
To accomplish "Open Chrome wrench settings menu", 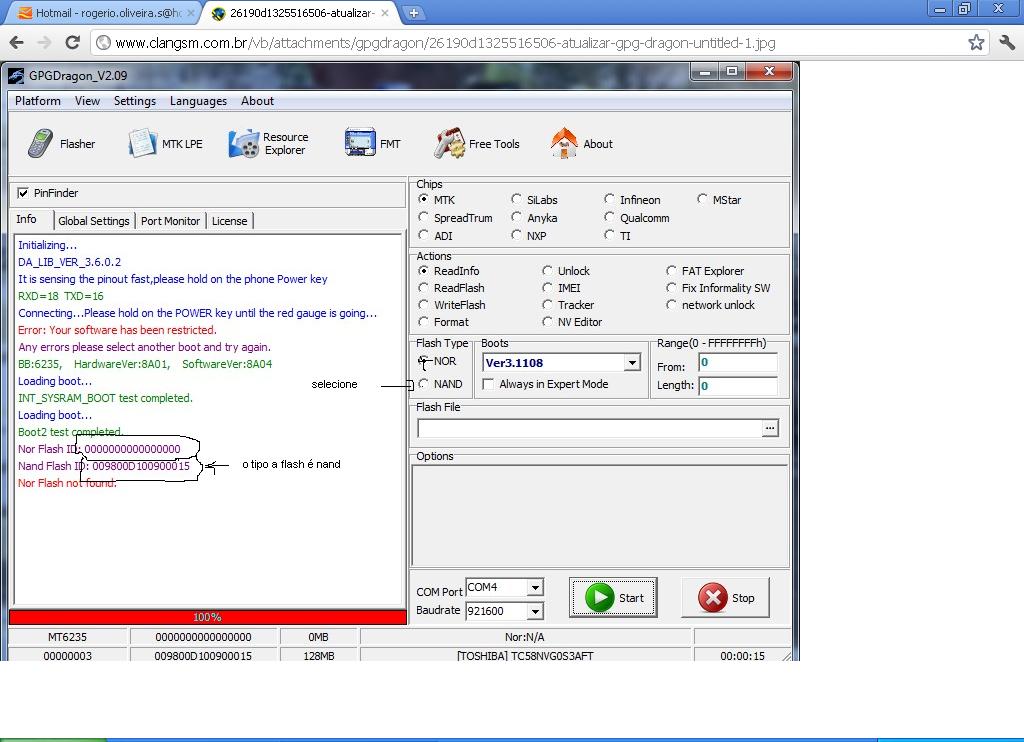I will pyautogui.click(x=1006, y=43).
